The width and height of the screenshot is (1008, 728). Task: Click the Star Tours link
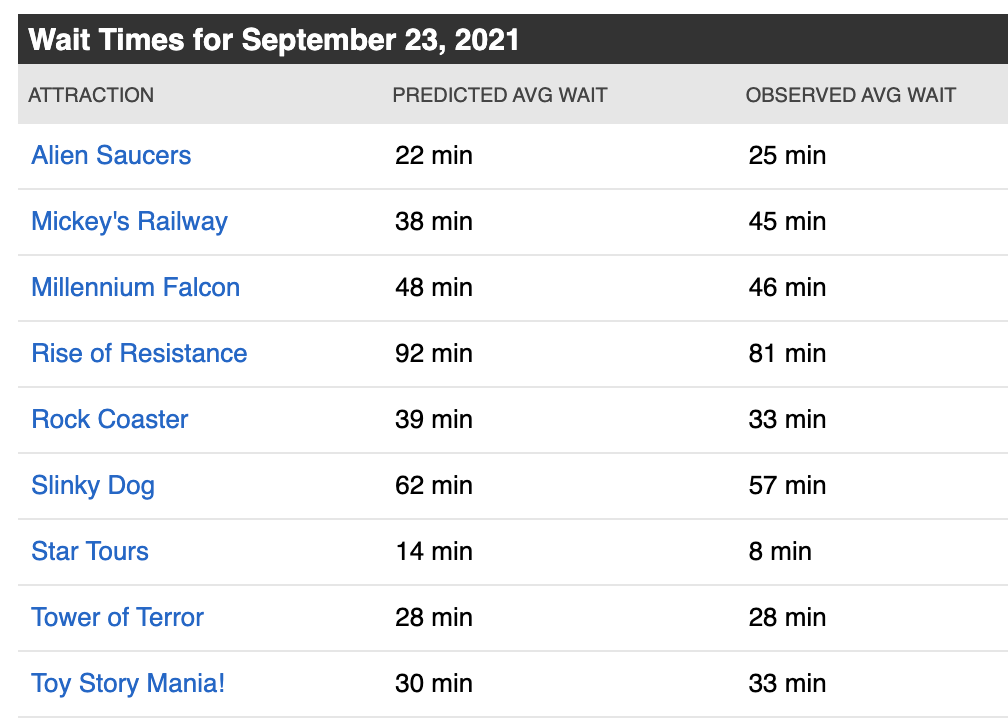(x=90, y=551)
